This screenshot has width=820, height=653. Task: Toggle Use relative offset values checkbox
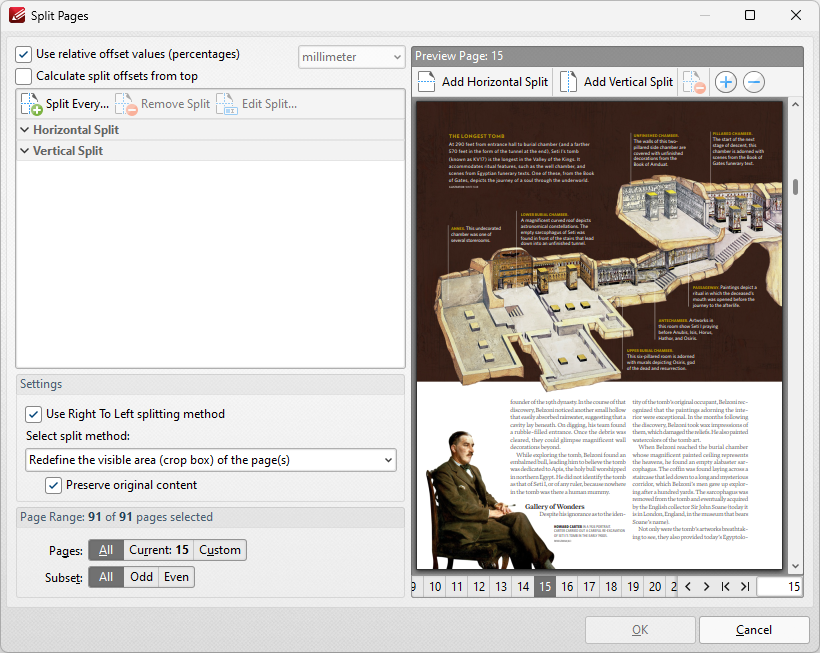[24, 54]
